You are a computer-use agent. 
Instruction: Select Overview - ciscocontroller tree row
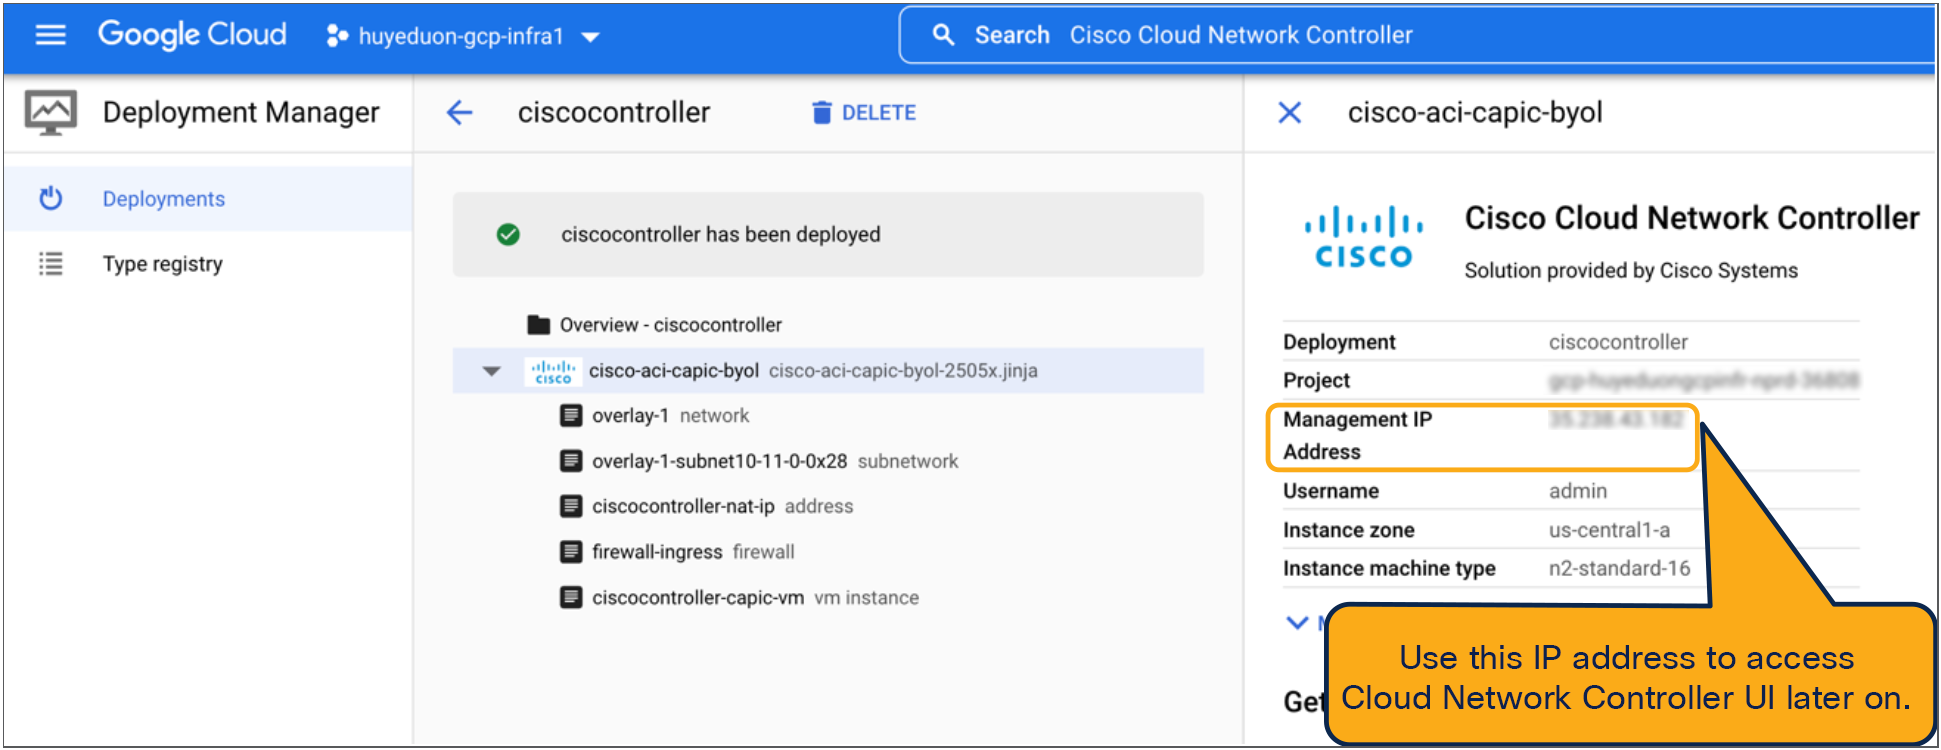tap(828, 325)
